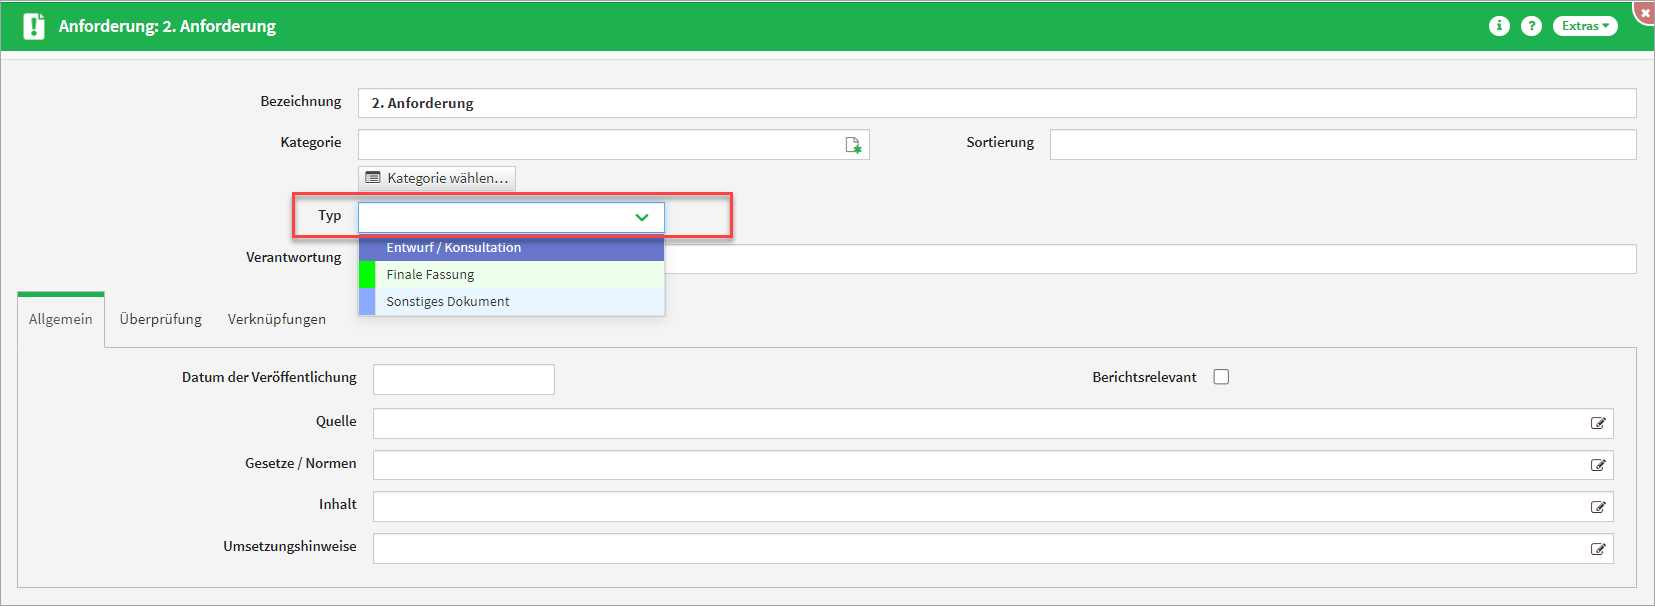Open the editor icon for Umsetzungshinweise
The height and width of the screenshot is (606, 1655).
point(1598,549)
